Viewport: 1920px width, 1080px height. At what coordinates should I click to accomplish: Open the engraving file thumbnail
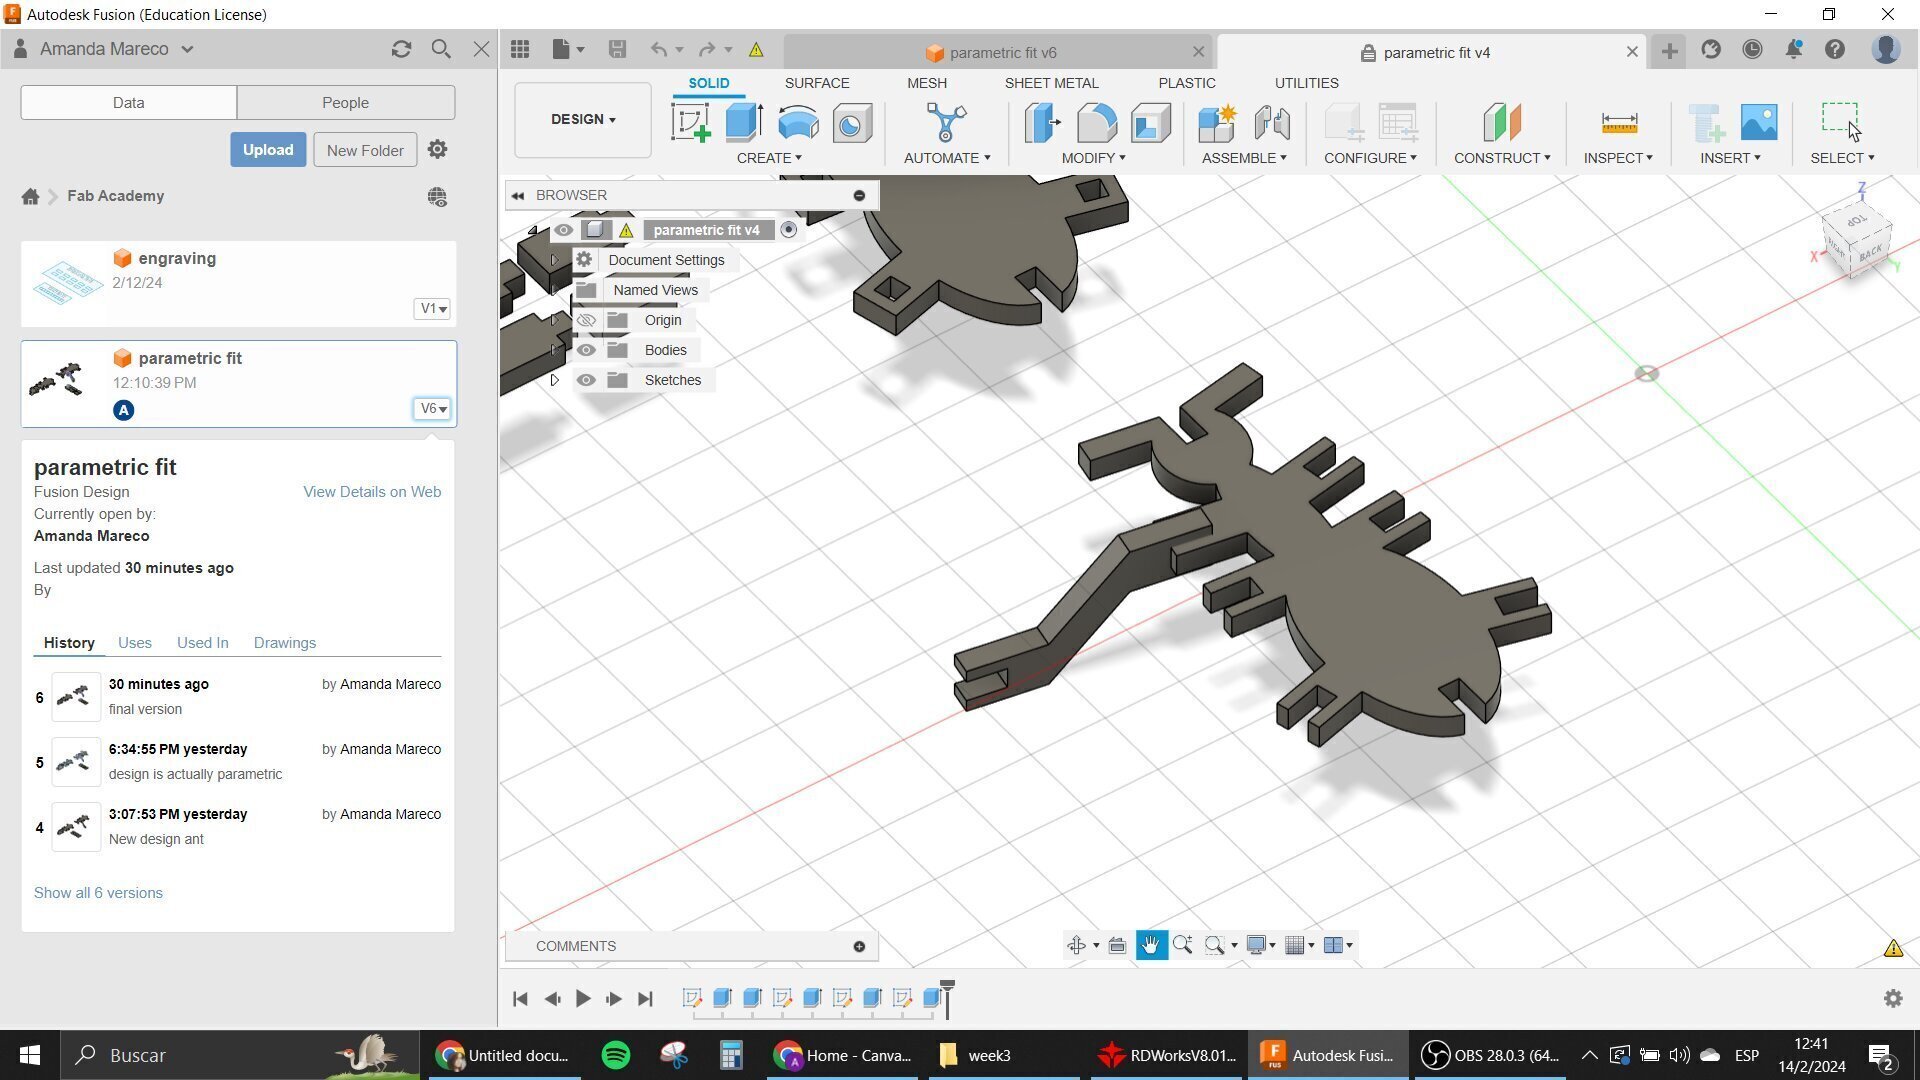pos(67,283)
